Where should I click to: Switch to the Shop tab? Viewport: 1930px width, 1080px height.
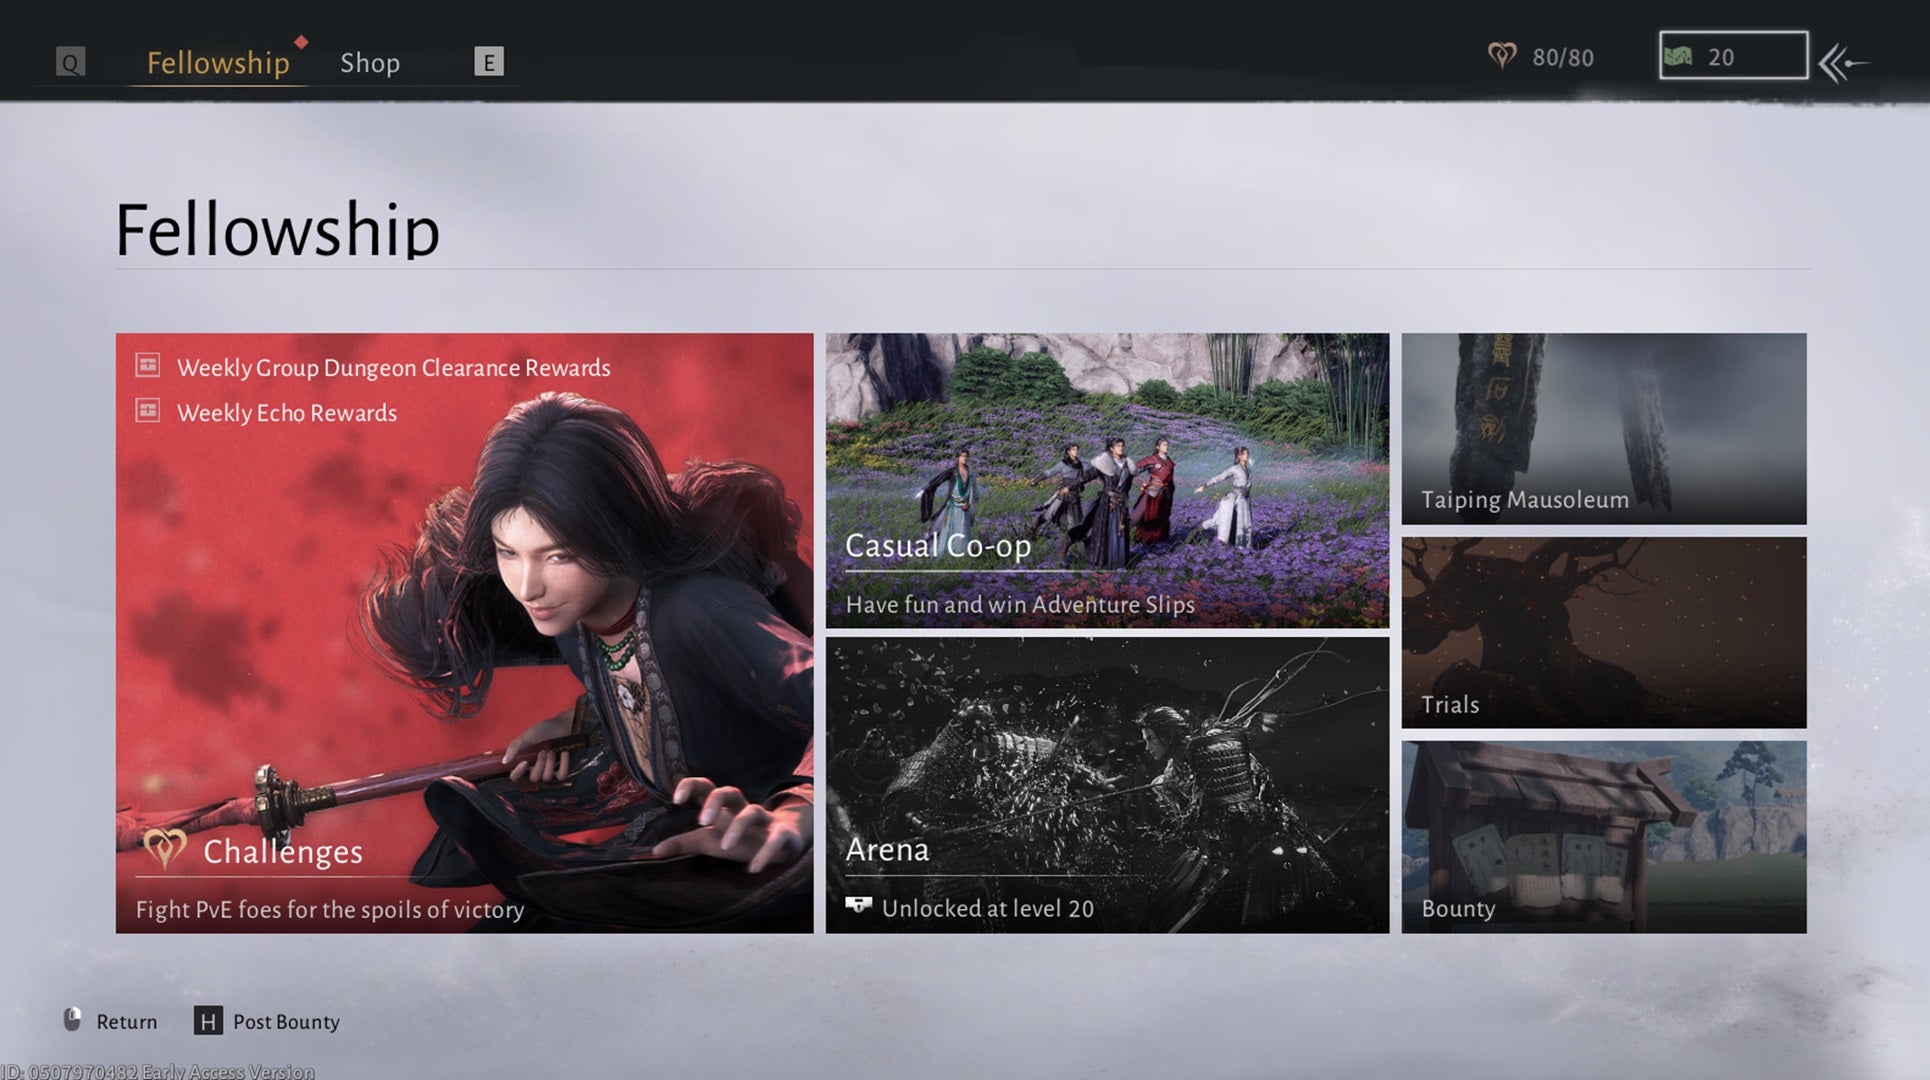point(370,62)
